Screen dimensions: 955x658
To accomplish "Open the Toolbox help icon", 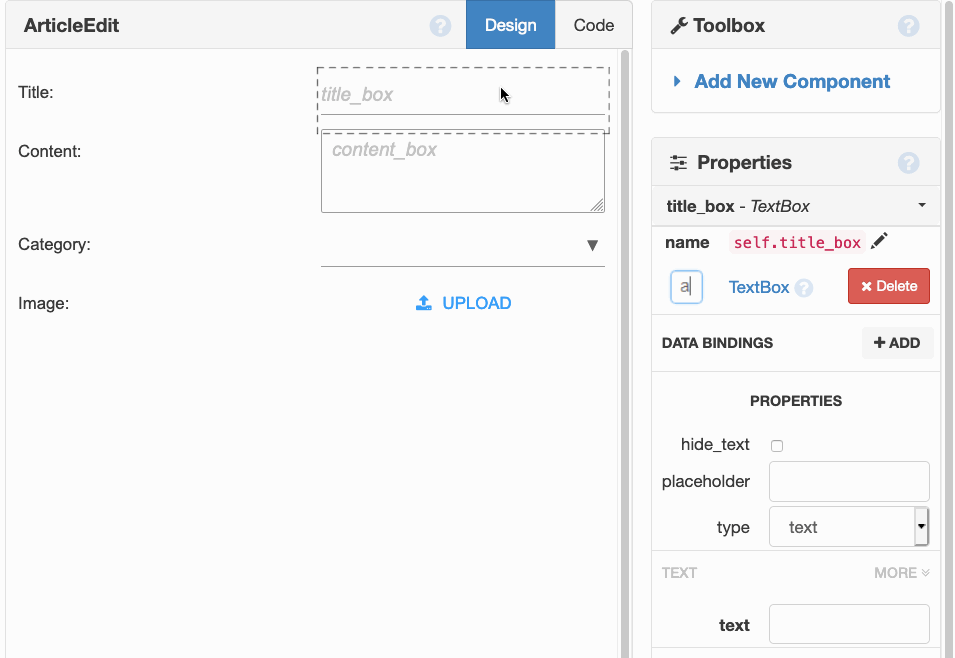I will tap(908, 26).
